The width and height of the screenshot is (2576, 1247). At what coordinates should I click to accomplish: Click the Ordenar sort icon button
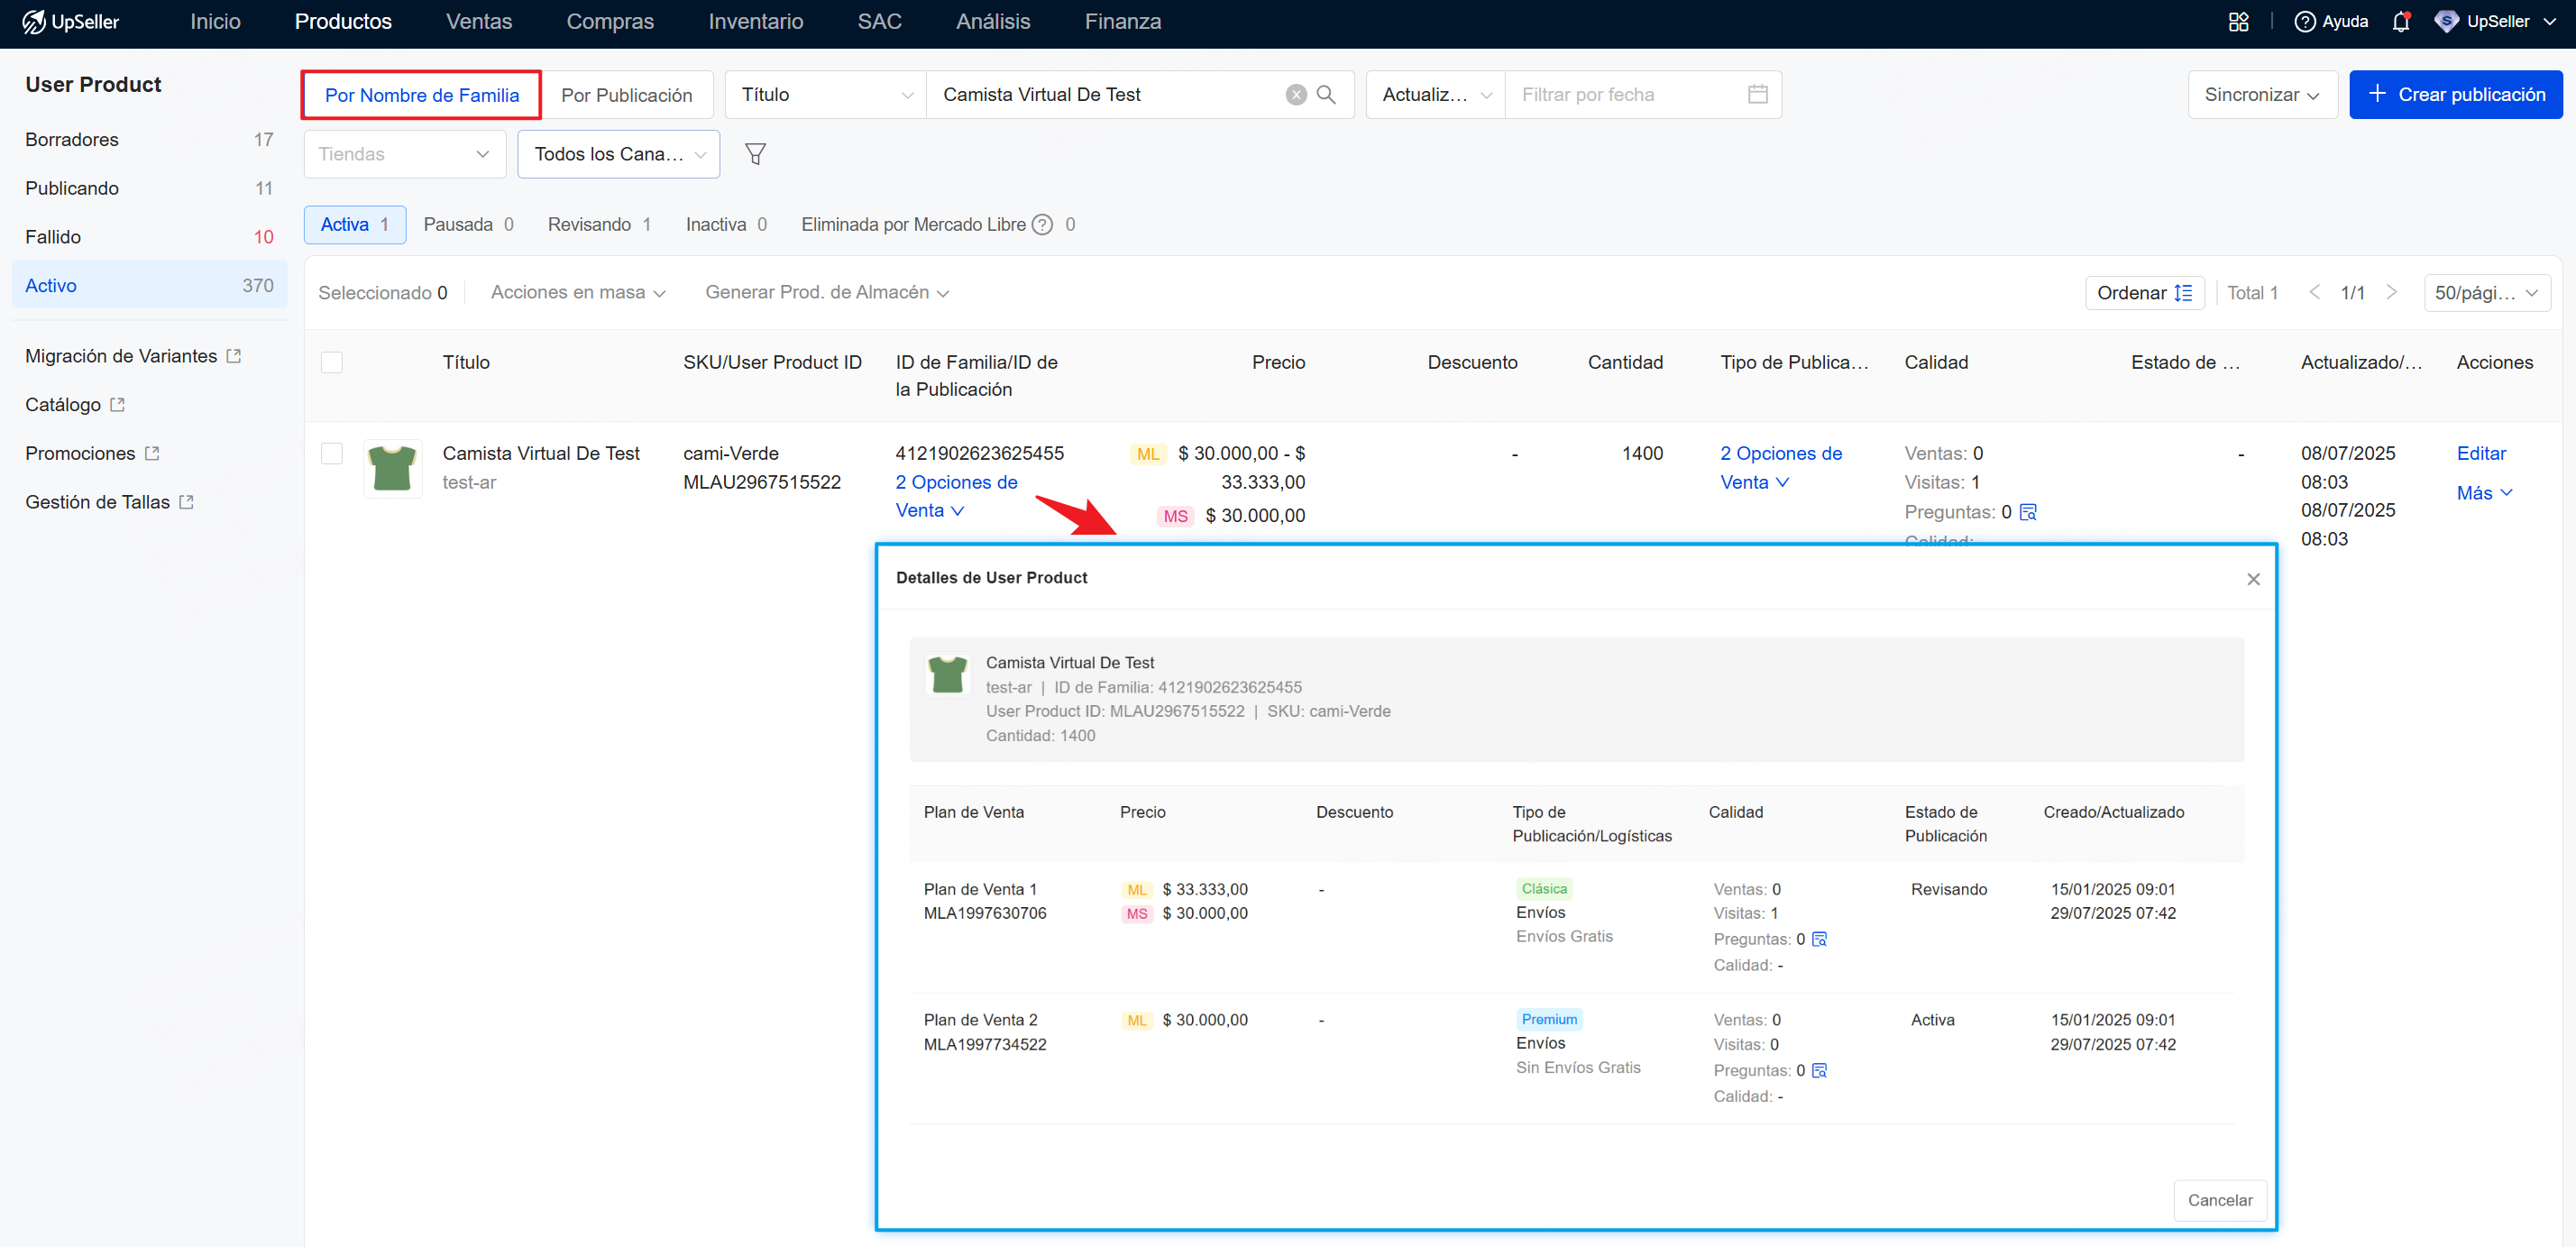2144,293
